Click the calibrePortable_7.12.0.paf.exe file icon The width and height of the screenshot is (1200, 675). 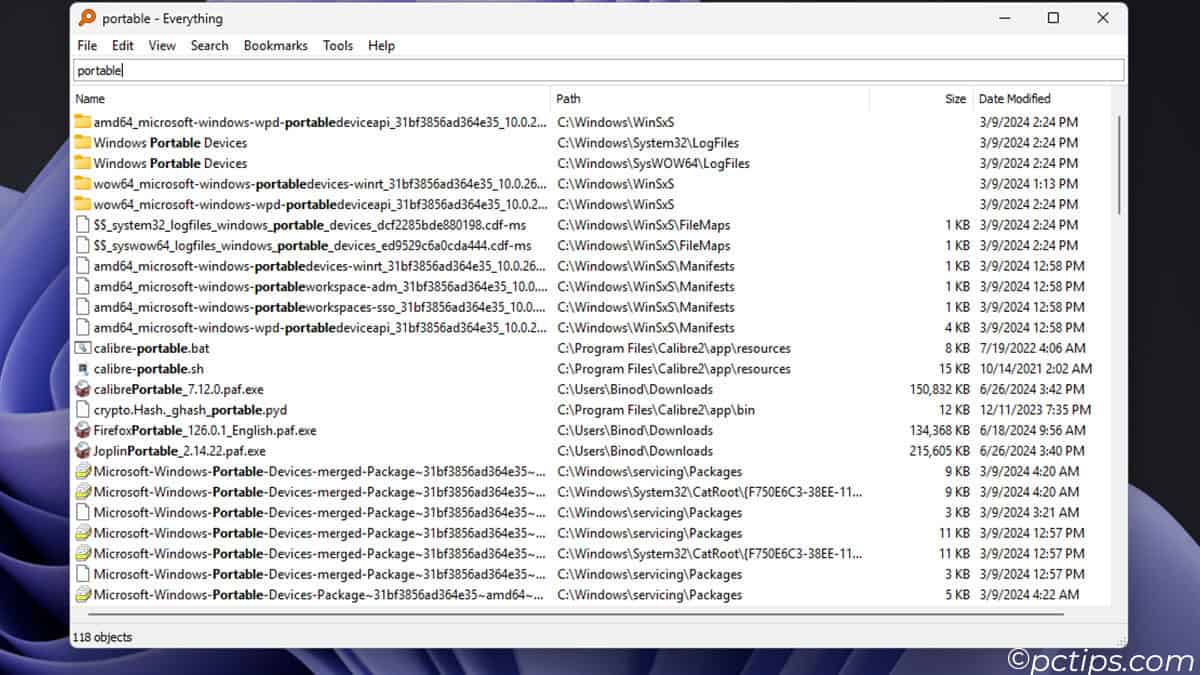pyautogui.click(x=83, y=390)
